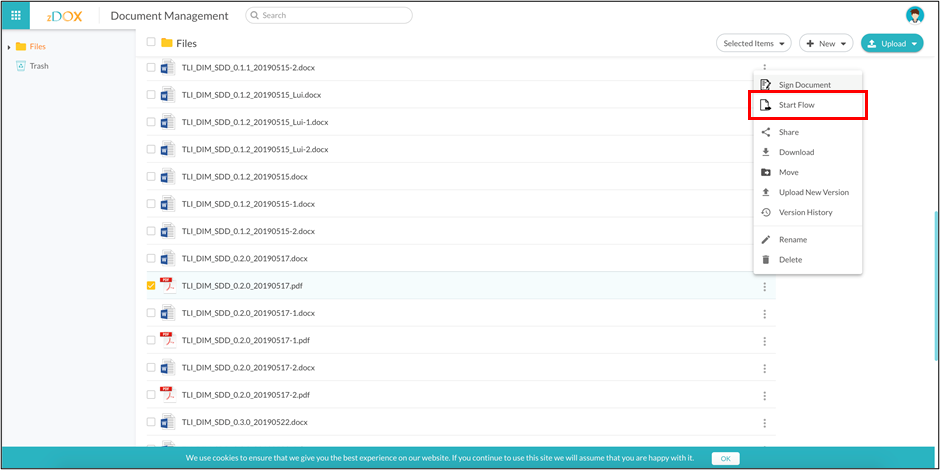Open the Selected Items dropdown

(x=754, y=43)
